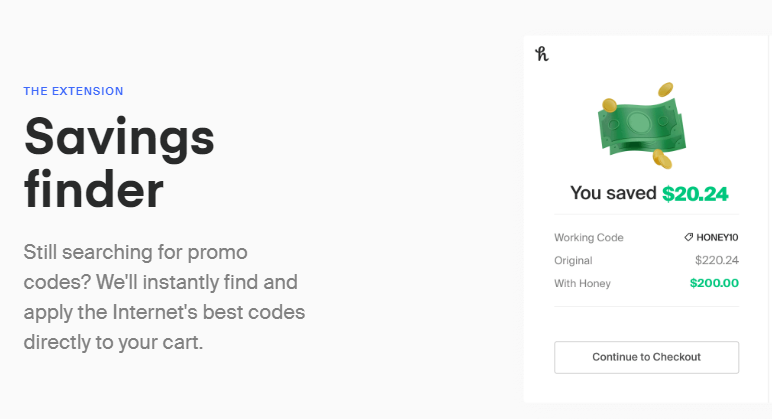
Task: Click 'directly to your cart' text line
Action: (113, 342)
